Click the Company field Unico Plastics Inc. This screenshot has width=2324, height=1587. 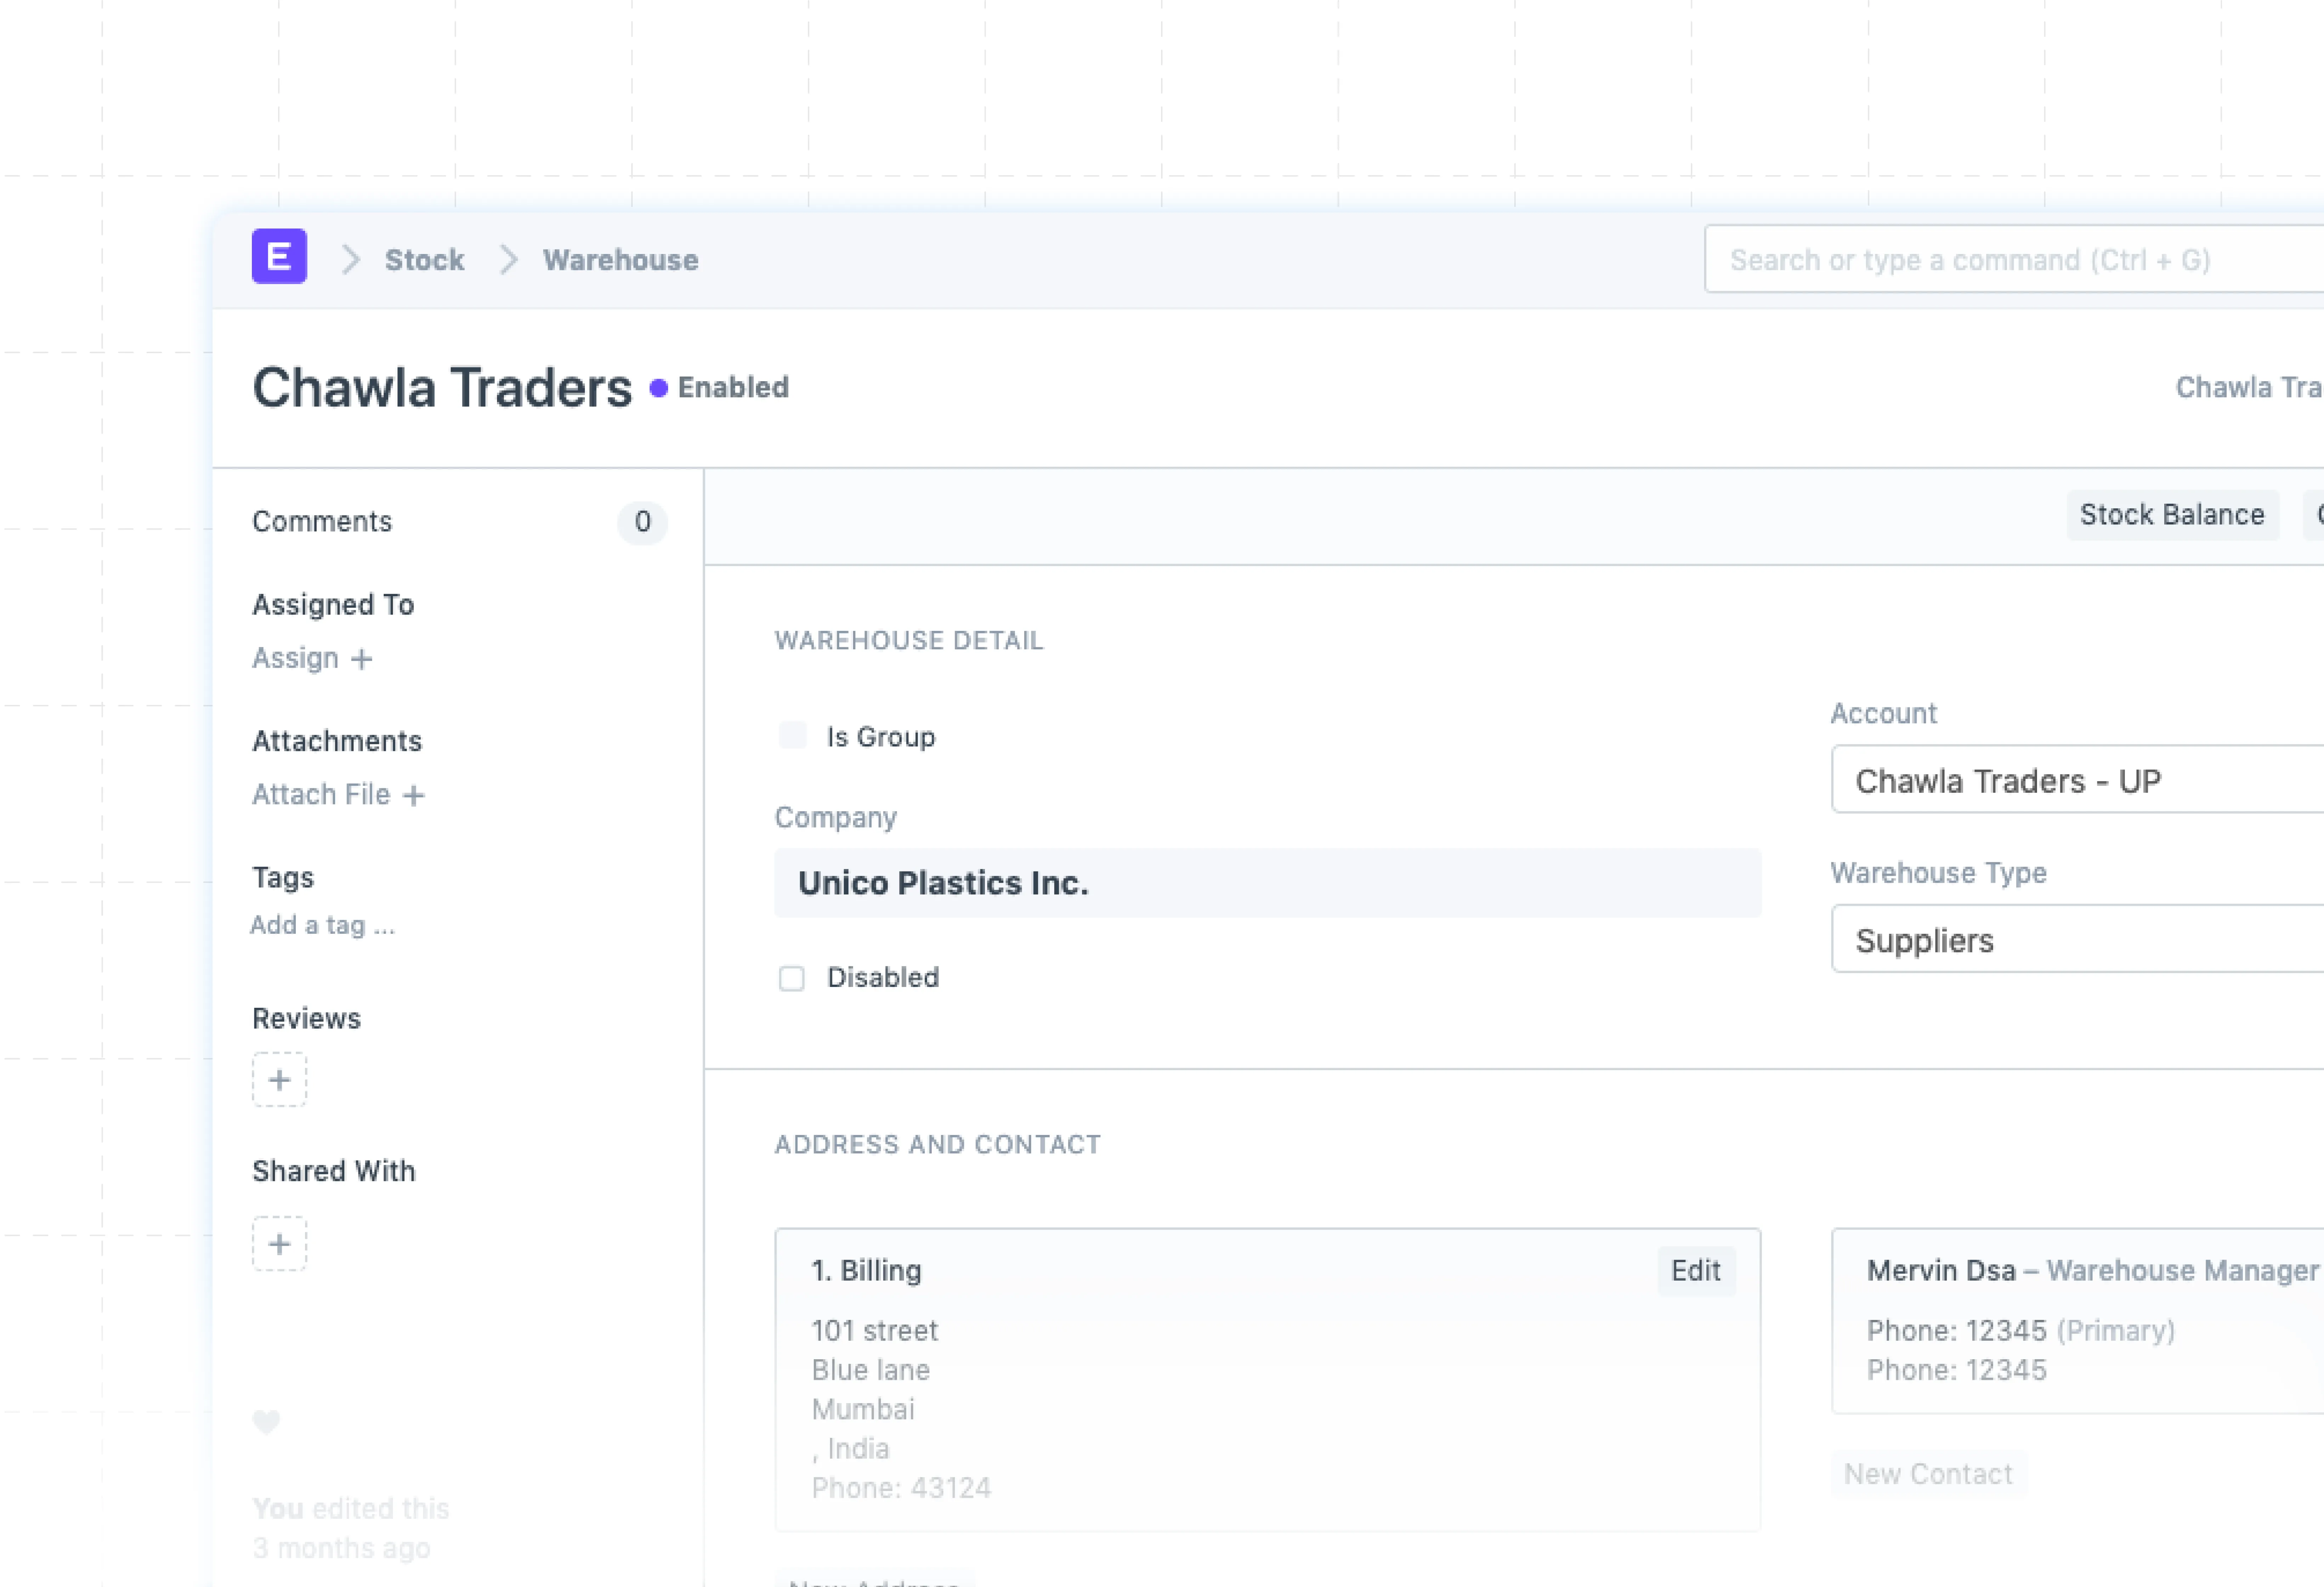point(1266,883)
